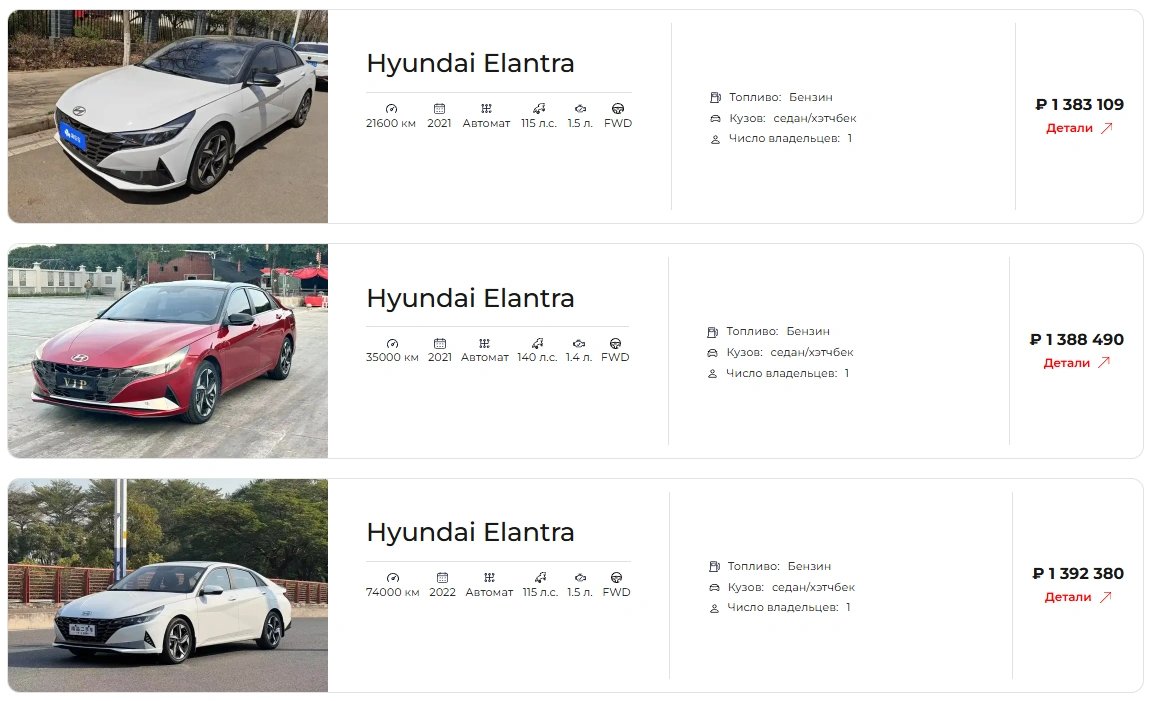Click the steering wheel icon in the first listing
This screenshot has width=1153, height=701.
618,109
